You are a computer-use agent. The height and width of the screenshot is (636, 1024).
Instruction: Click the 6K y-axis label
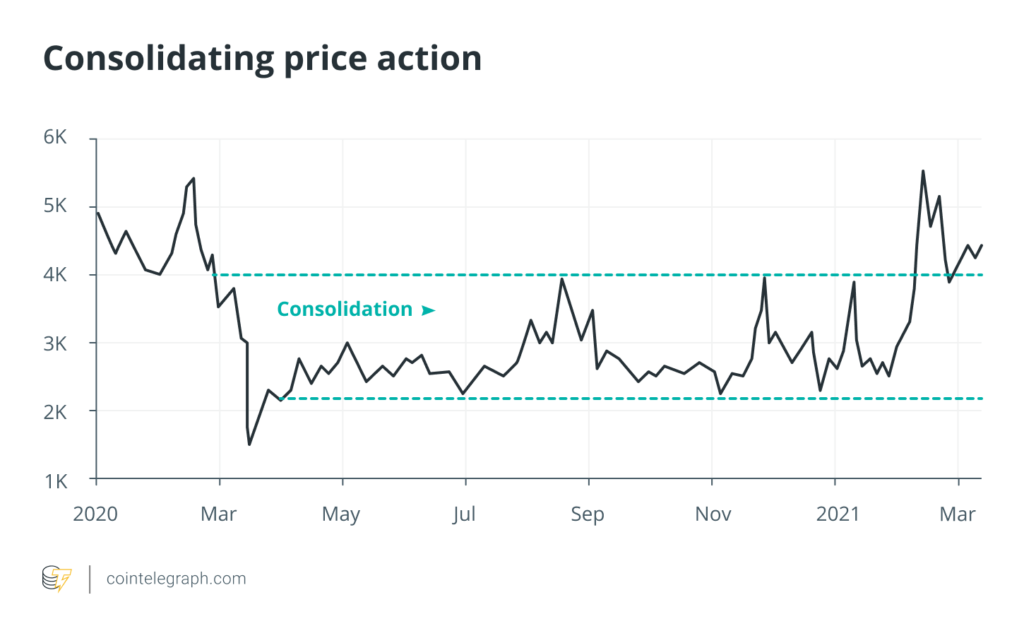pyautogui.click(x=54, y=138)
